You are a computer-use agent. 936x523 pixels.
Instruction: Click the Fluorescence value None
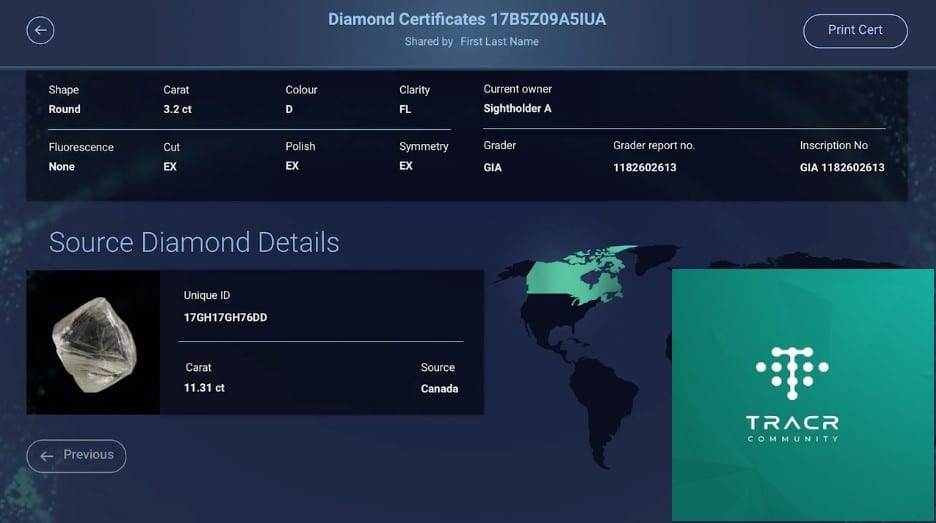coord(62,167)
